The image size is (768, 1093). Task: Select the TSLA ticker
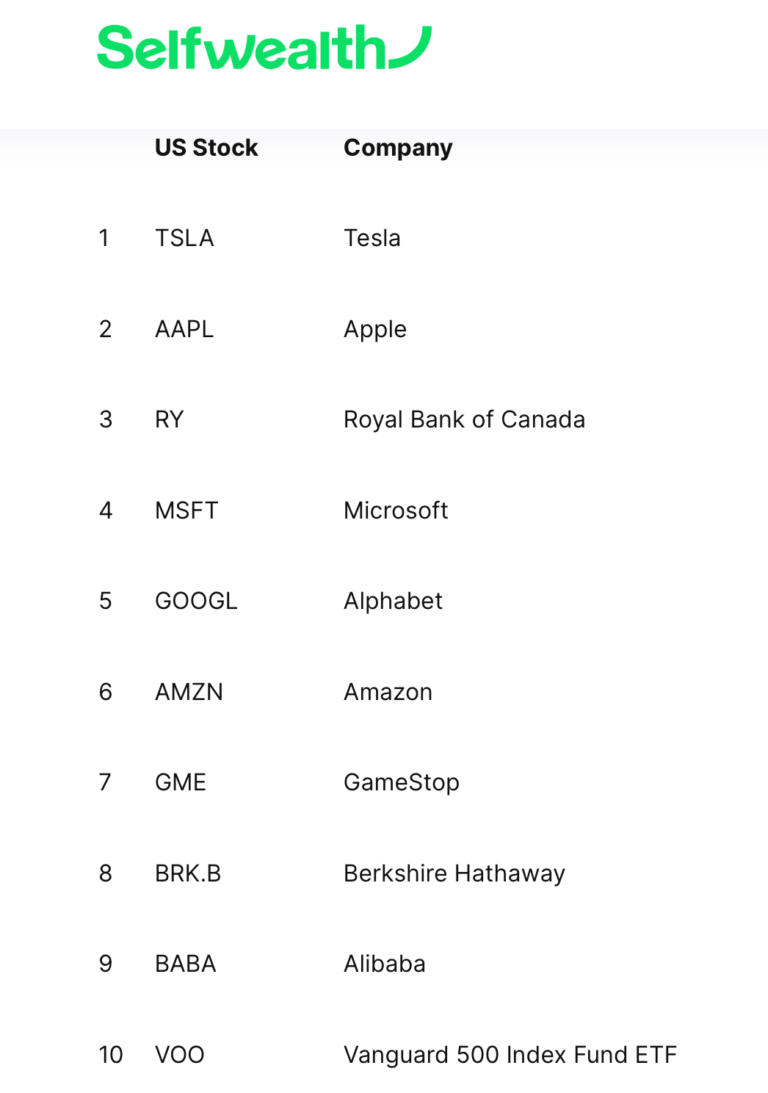(184, 238)
